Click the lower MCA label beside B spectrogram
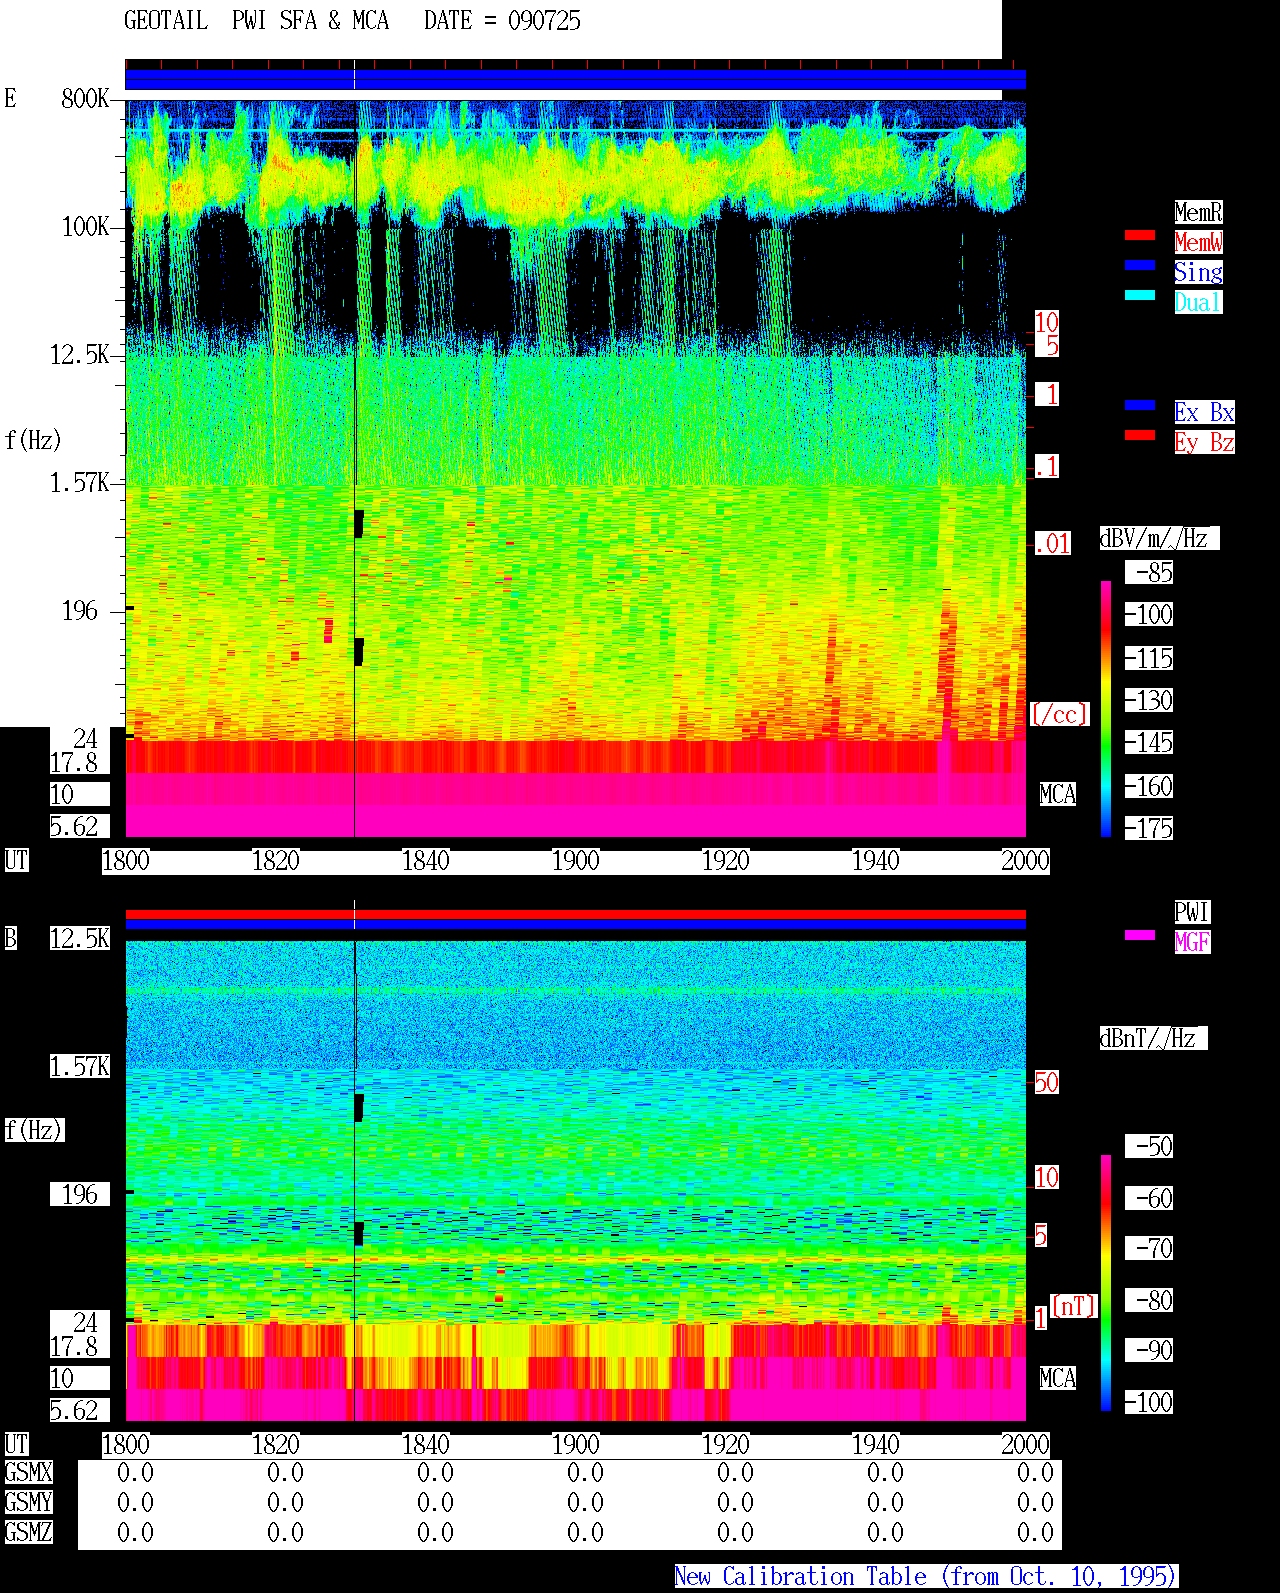 [x=1058, y=1379]
